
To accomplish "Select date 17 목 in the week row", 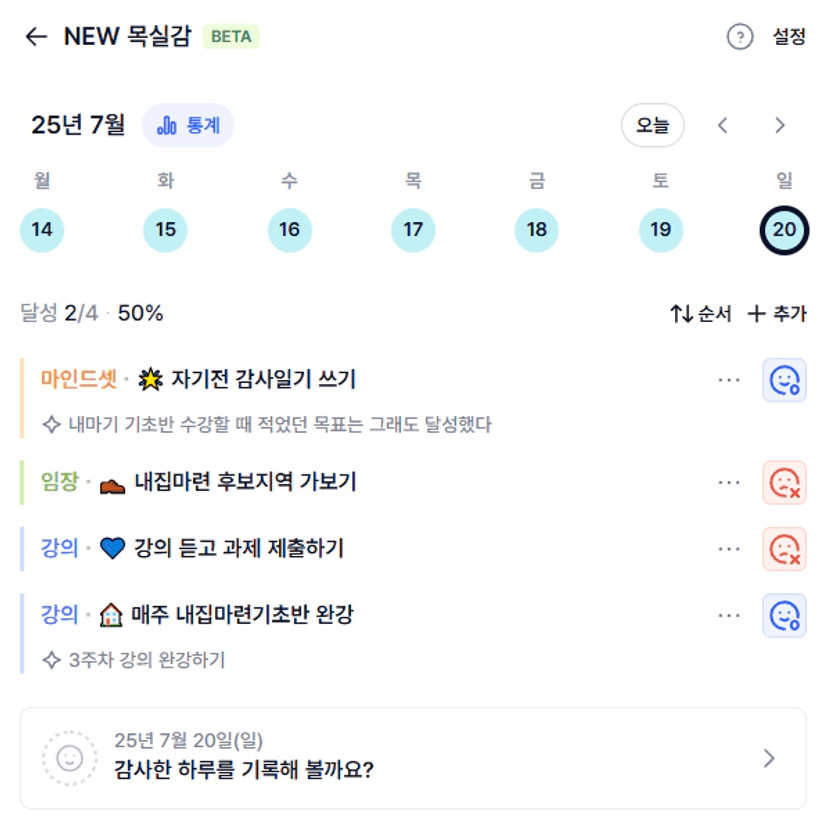I will point(413,230).
